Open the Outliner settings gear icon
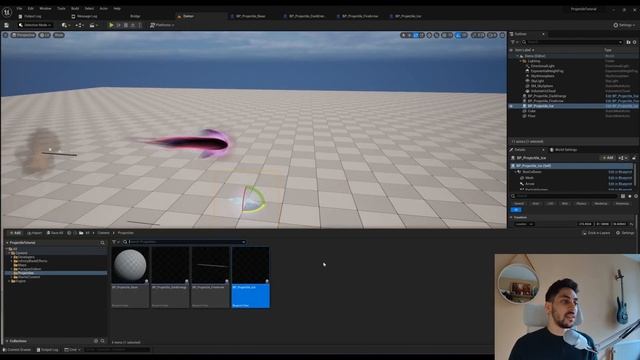Image resolution: width=640 pixels, height=360 pixels. (635, 42)
